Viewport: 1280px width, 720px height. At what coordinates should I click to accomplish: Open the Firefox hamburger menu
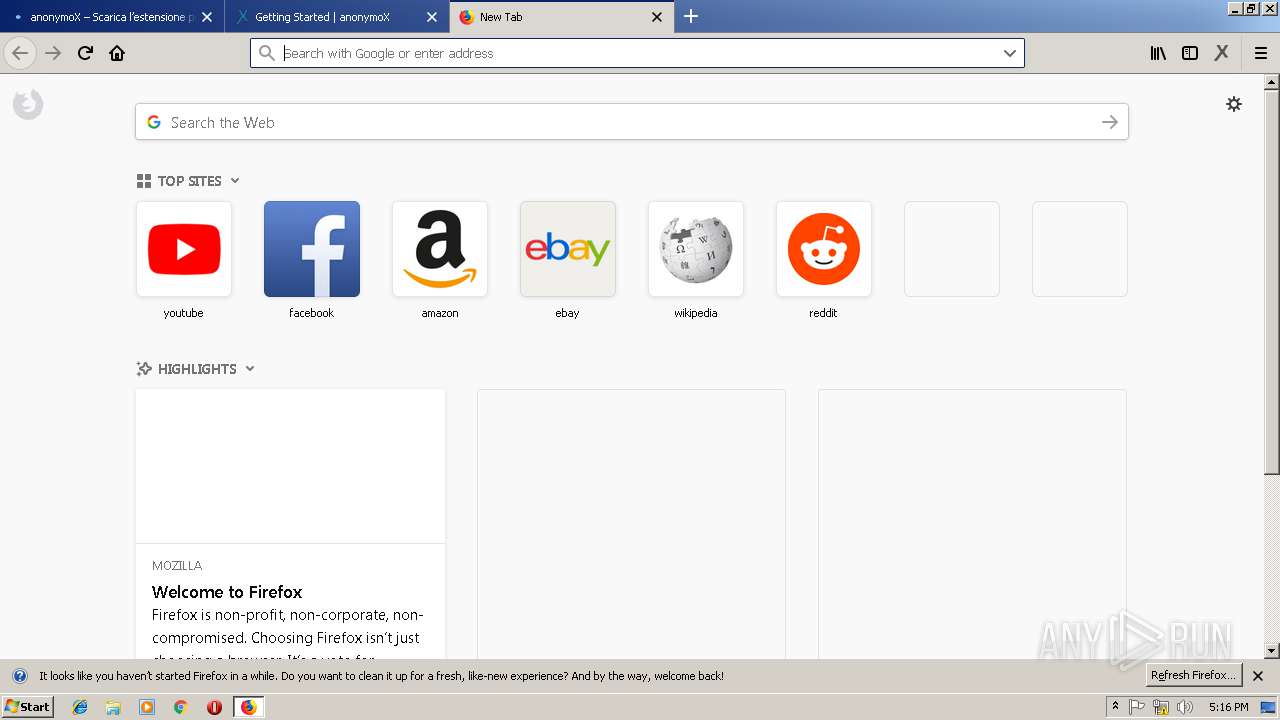click(1261, 53)
